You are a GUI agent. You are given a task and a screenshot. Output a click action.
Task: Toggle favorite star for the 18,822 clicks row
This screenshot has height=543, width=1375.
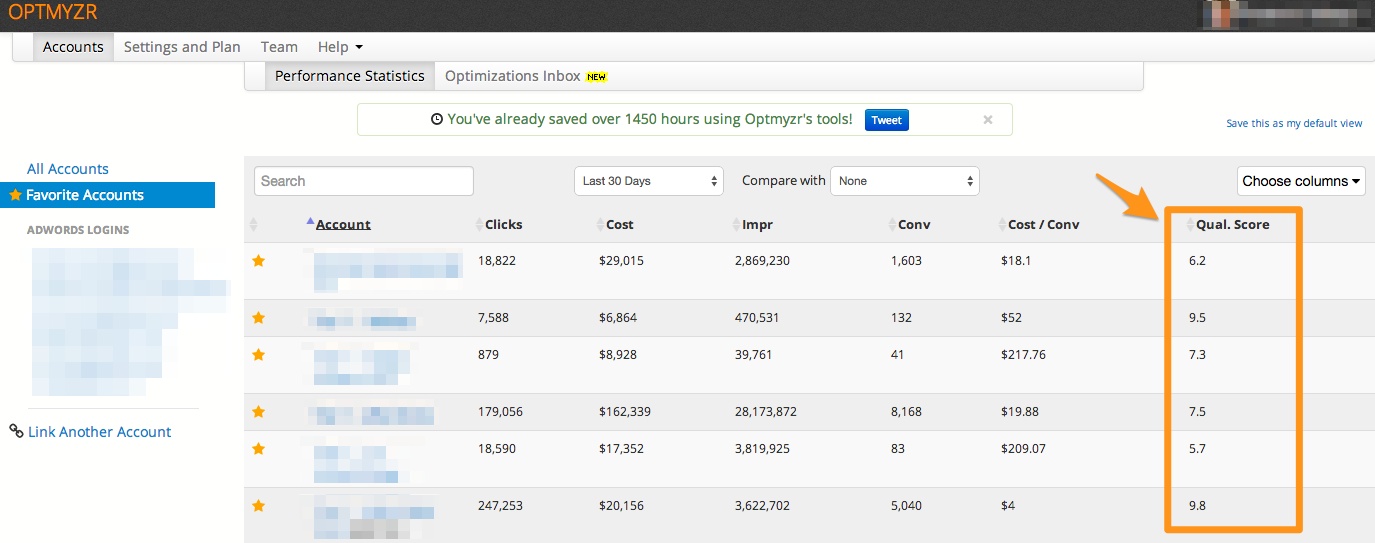(x=258, y=261)
